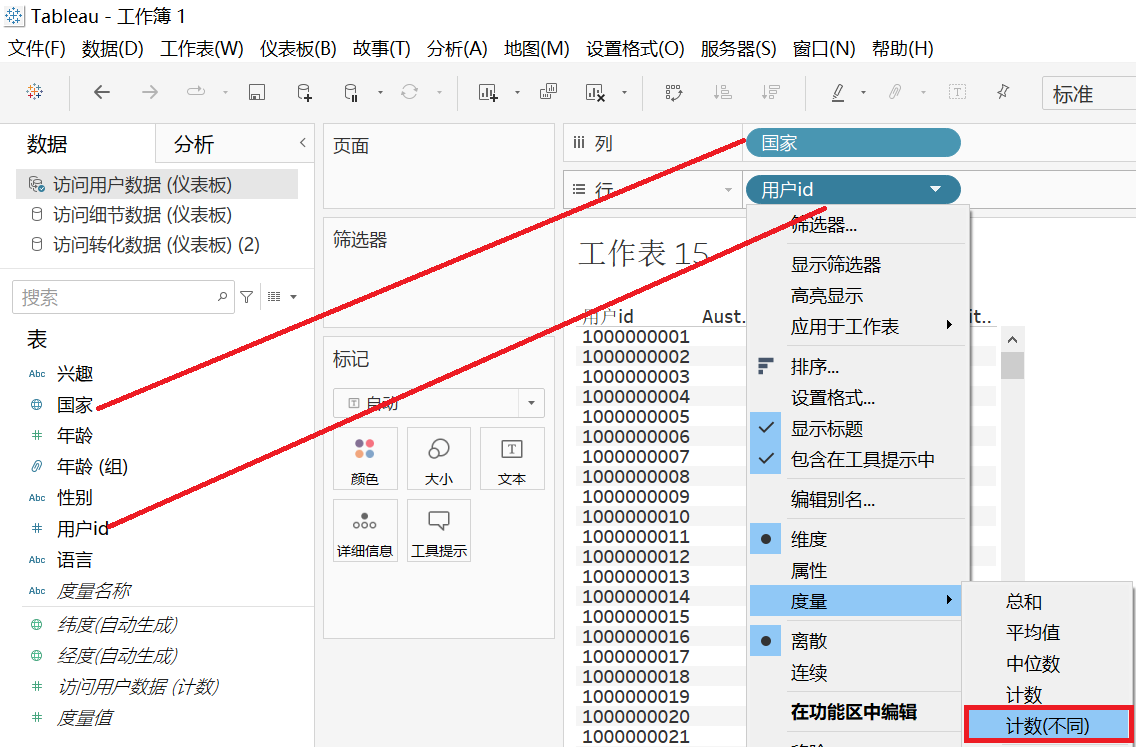Screen dimensions: 1136x747
Task: Create a new worksheet from the toolbar
Action: point(488,92)
